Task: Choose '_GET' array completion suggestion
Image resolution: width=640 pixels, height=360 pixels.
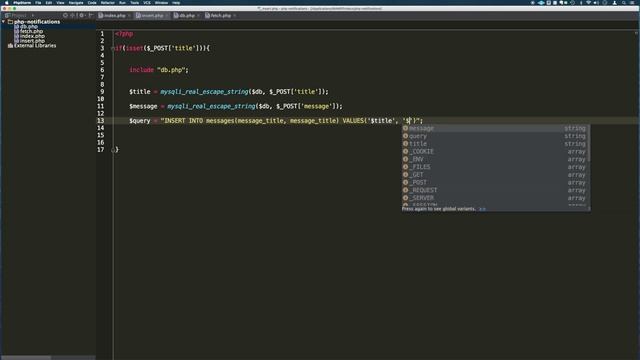Action: tap(495, 175)
